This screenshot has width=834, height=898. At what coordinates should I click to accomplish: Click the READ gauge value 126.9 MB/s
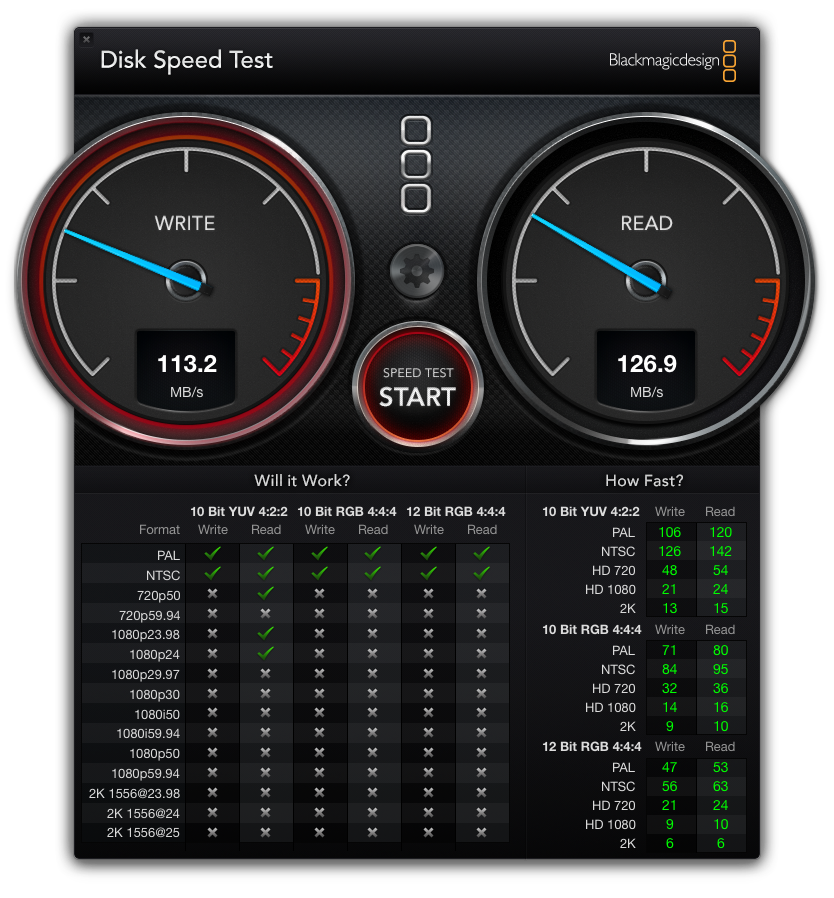click(x=646, y=373)
